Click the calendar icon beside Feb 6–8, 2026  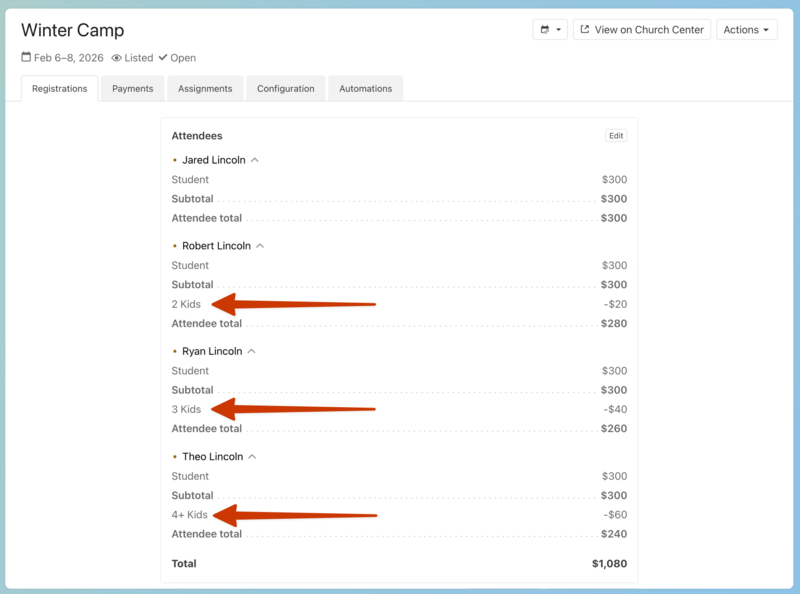[26, 58]
